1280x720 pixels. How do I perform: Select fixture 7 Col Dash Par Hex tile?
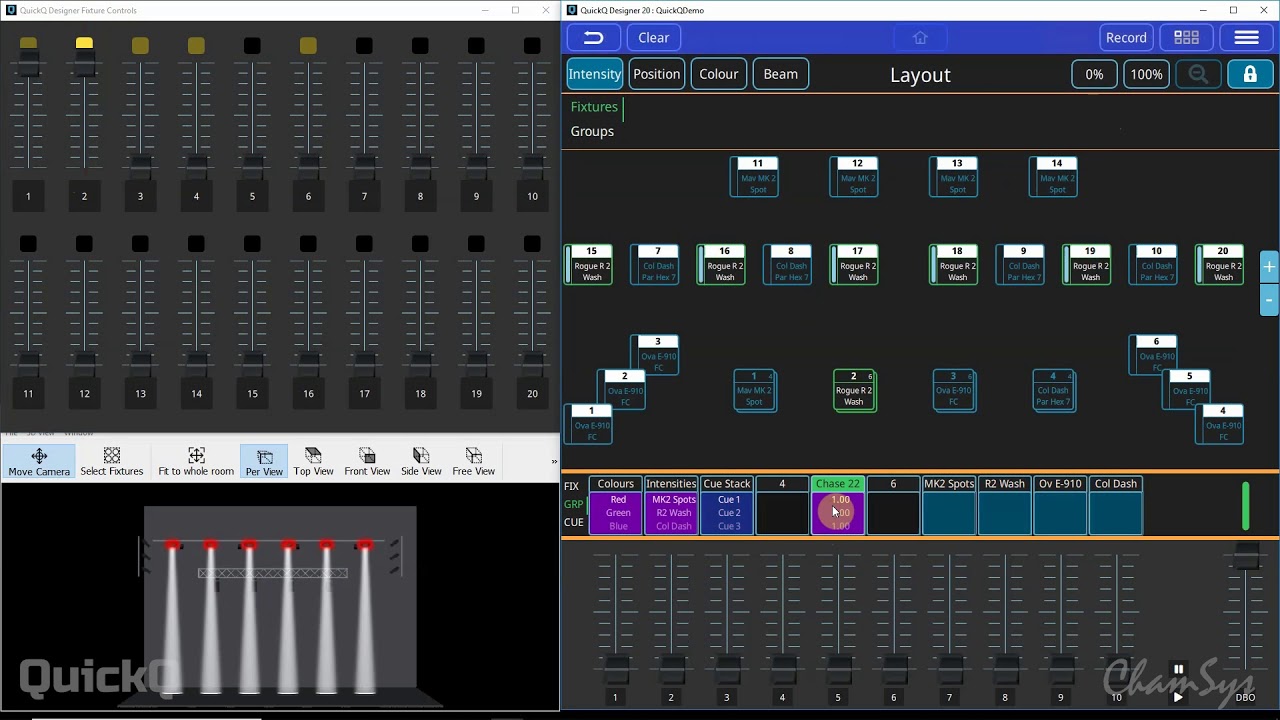pyautogui.click(x=655, y=265)
